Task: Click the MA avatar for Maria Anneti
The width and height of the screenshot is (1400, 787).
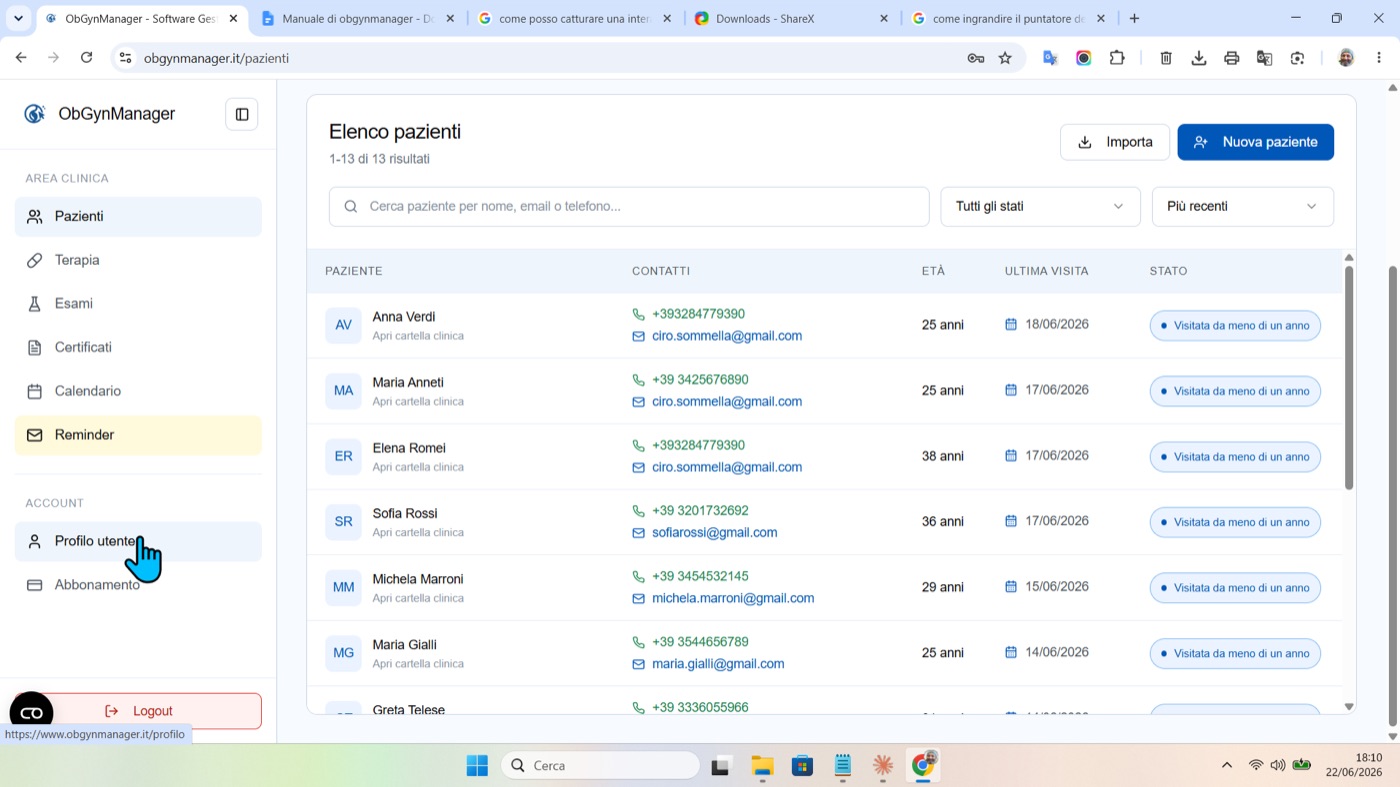Action: 343,391
